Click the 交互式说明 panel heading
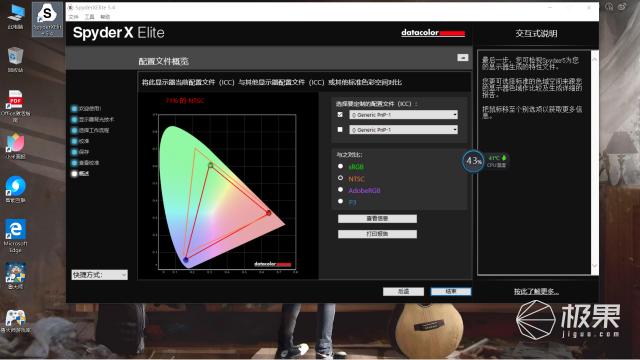 (x=536, y=33)
